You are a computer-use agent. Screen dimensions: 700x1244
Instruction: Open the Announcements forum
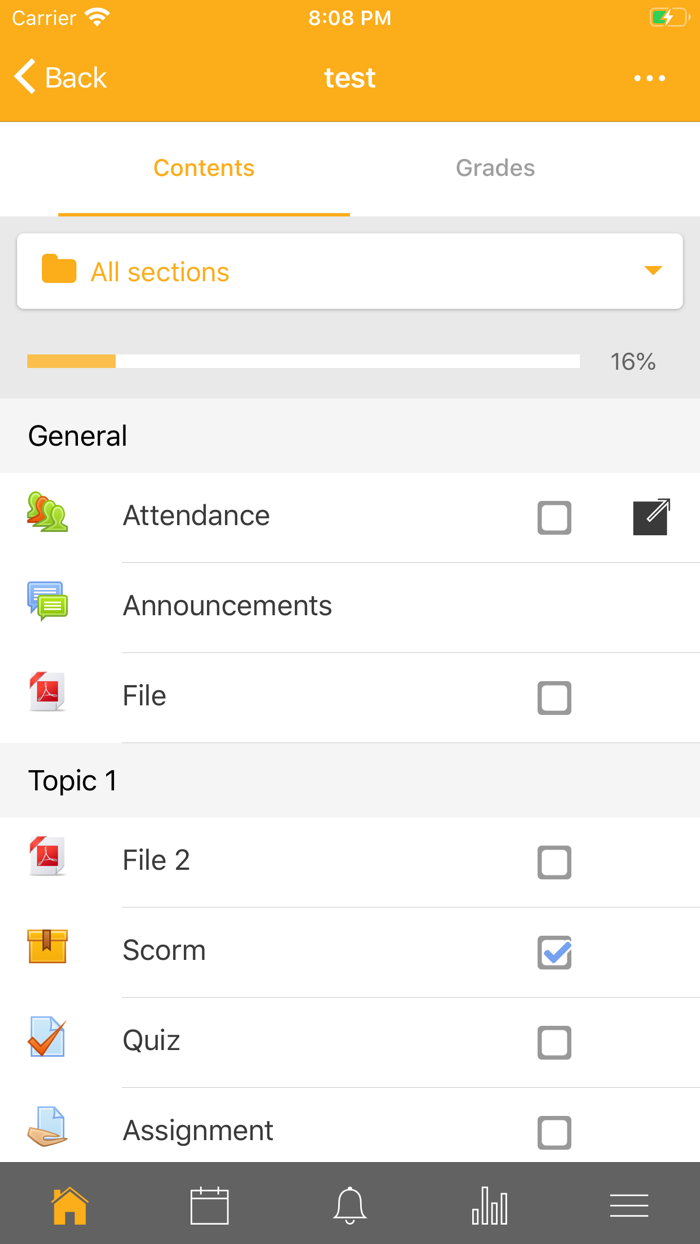point(227,606)
